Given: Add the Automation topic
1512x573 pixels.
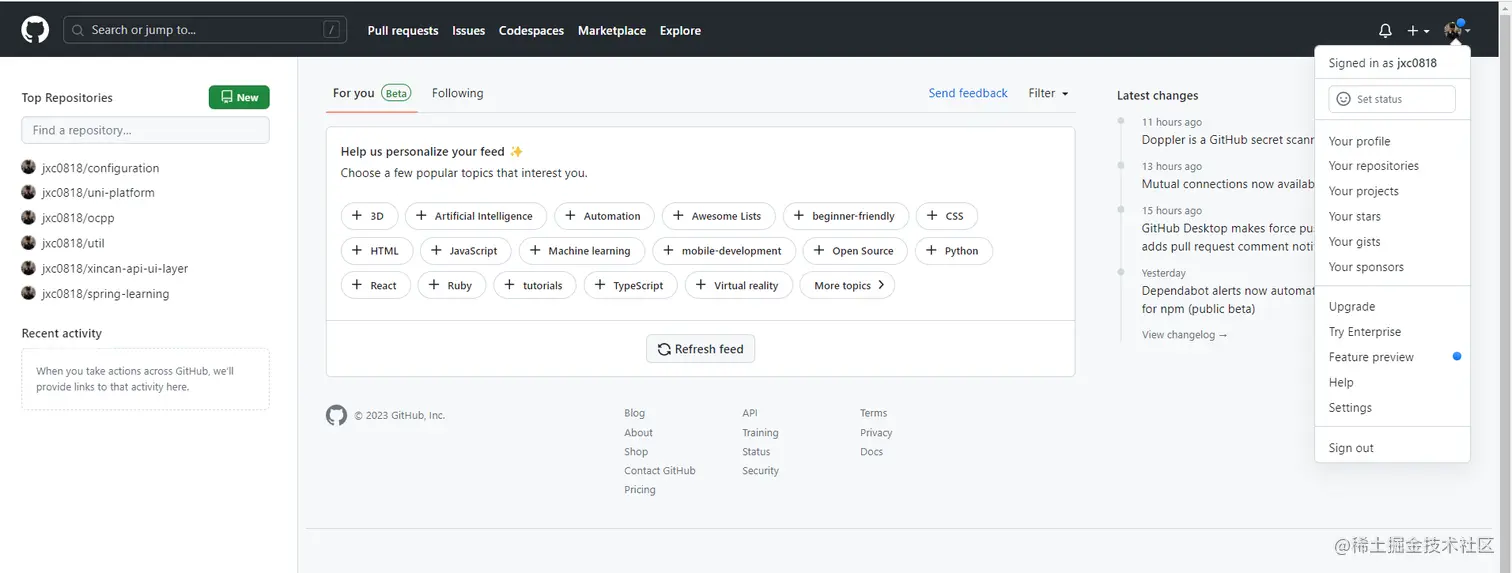Looking at the screenshot, I should click(604, 216).
